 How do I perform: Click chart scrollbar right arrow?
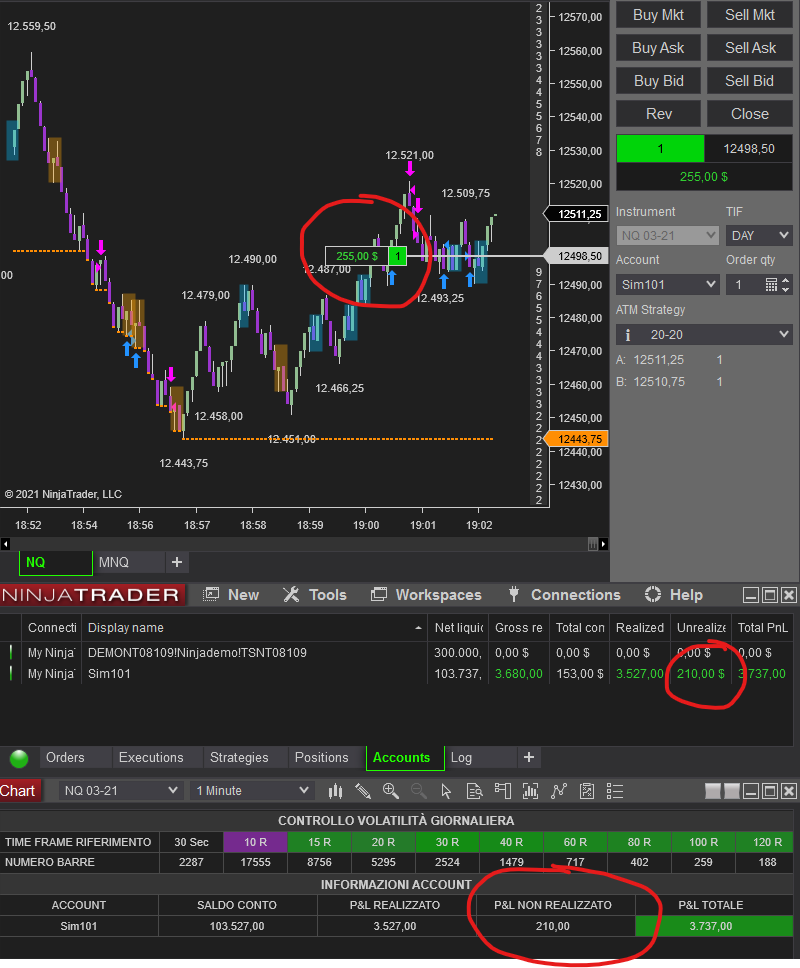click(x=603, y=544)
